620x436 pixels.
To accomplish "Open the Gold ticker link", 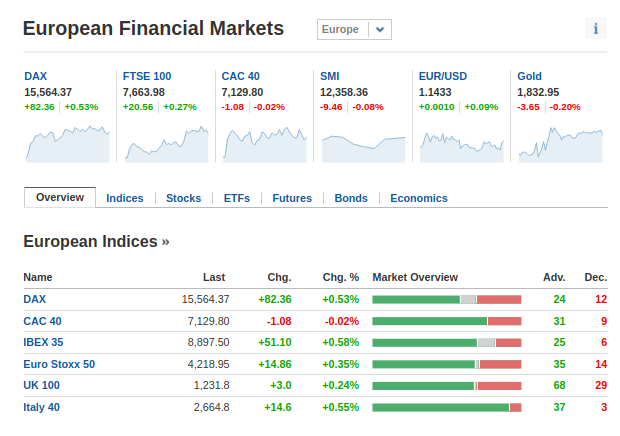I will coord(529,76).
